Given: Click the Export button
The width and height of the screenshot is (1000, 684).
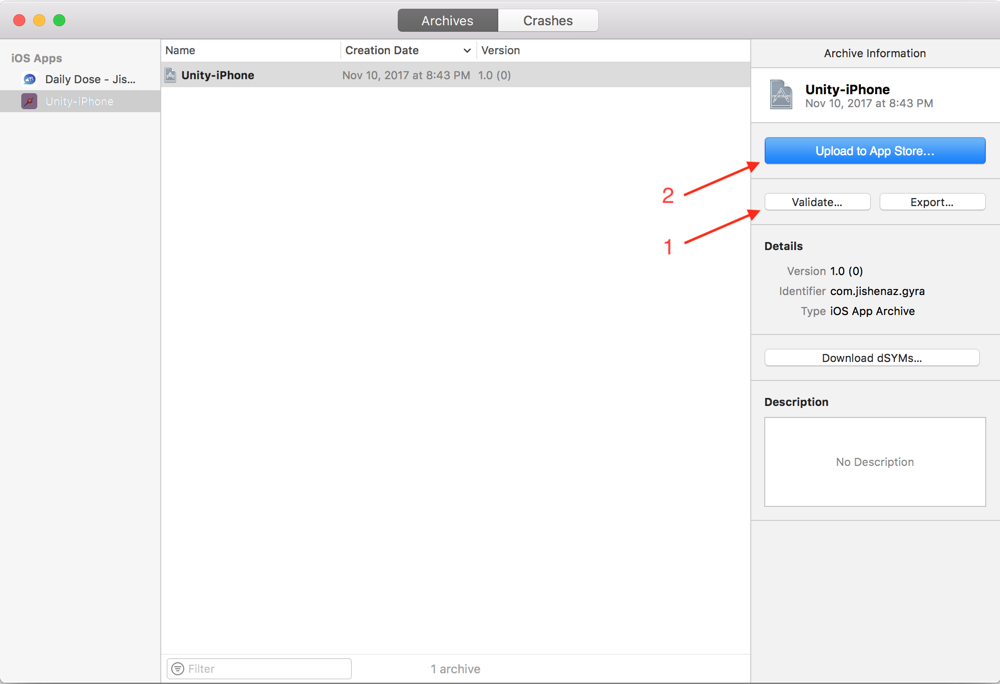Looking at the screenshot, I should (932, 202).
